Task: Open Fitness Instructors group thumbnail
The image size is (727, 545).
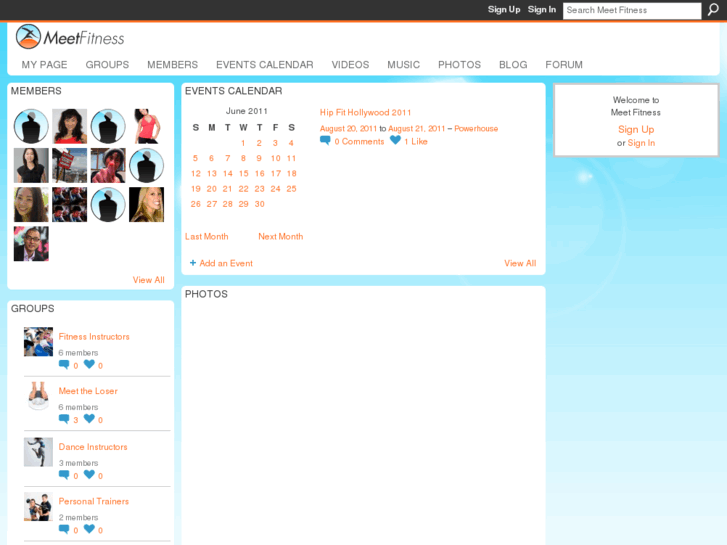Action: click(38, 341)
